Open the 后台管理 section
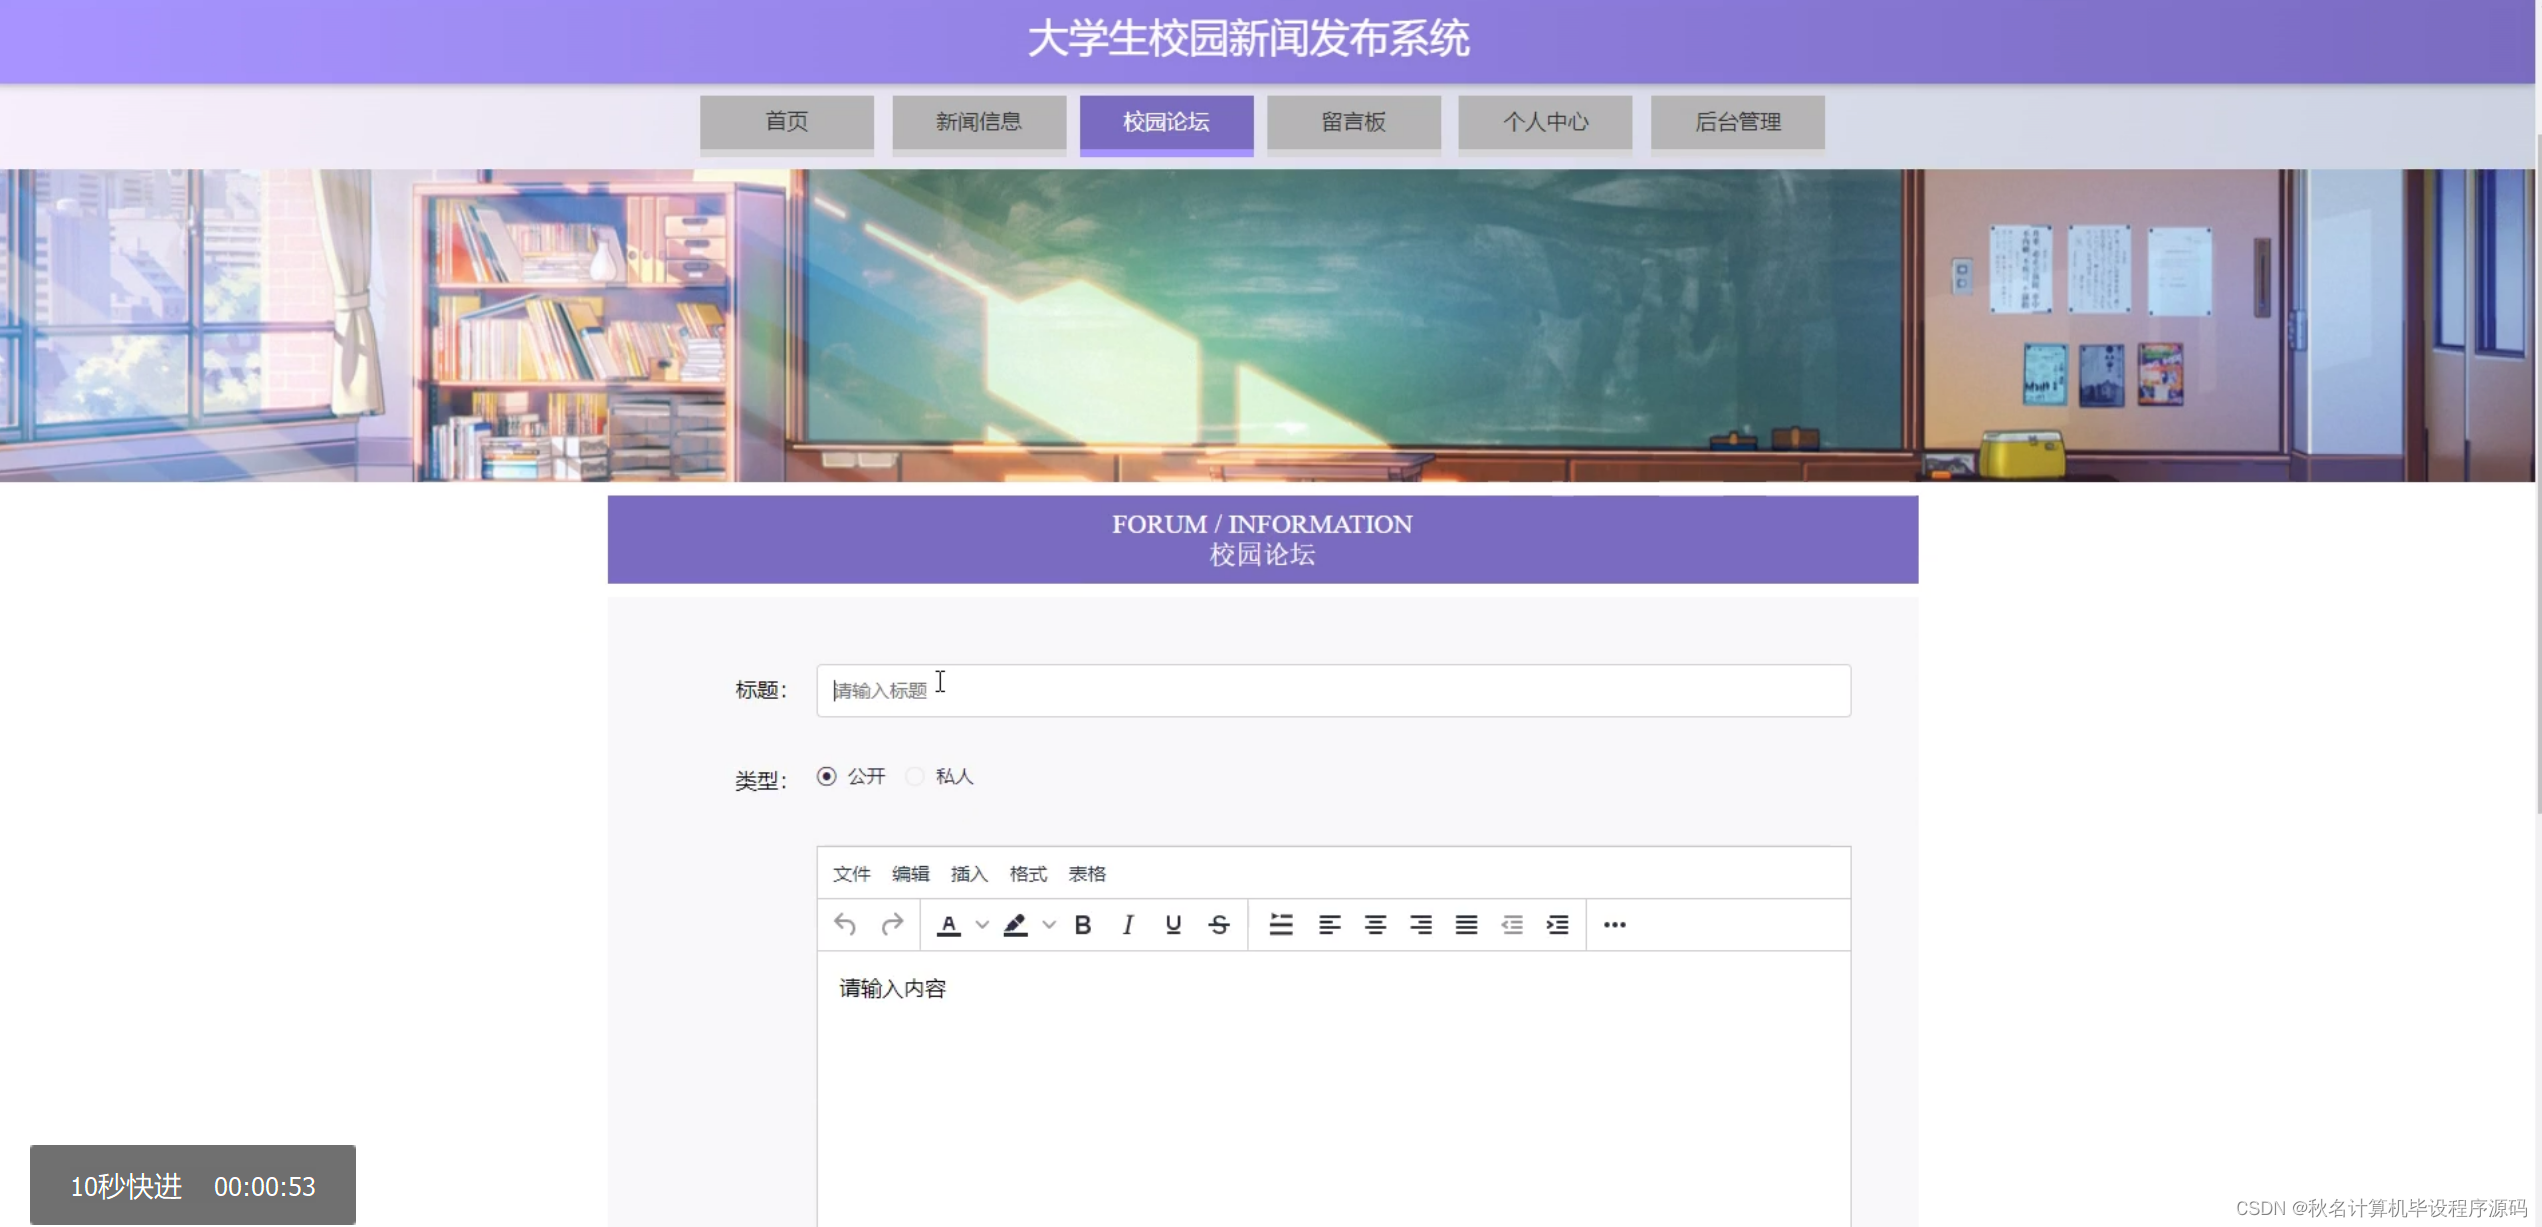Image resolution: width=2542 pixels, height=1227 pixels. [x=1738, y=121]
